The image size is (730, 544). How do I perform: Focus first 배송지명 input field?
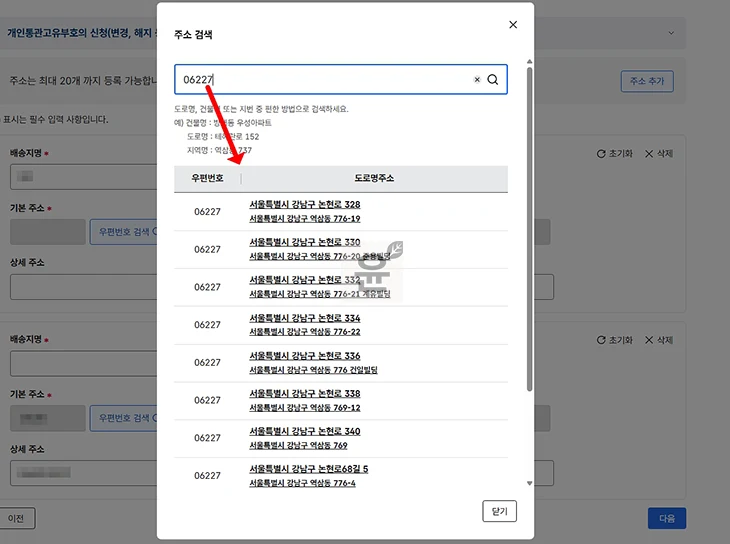84,177
